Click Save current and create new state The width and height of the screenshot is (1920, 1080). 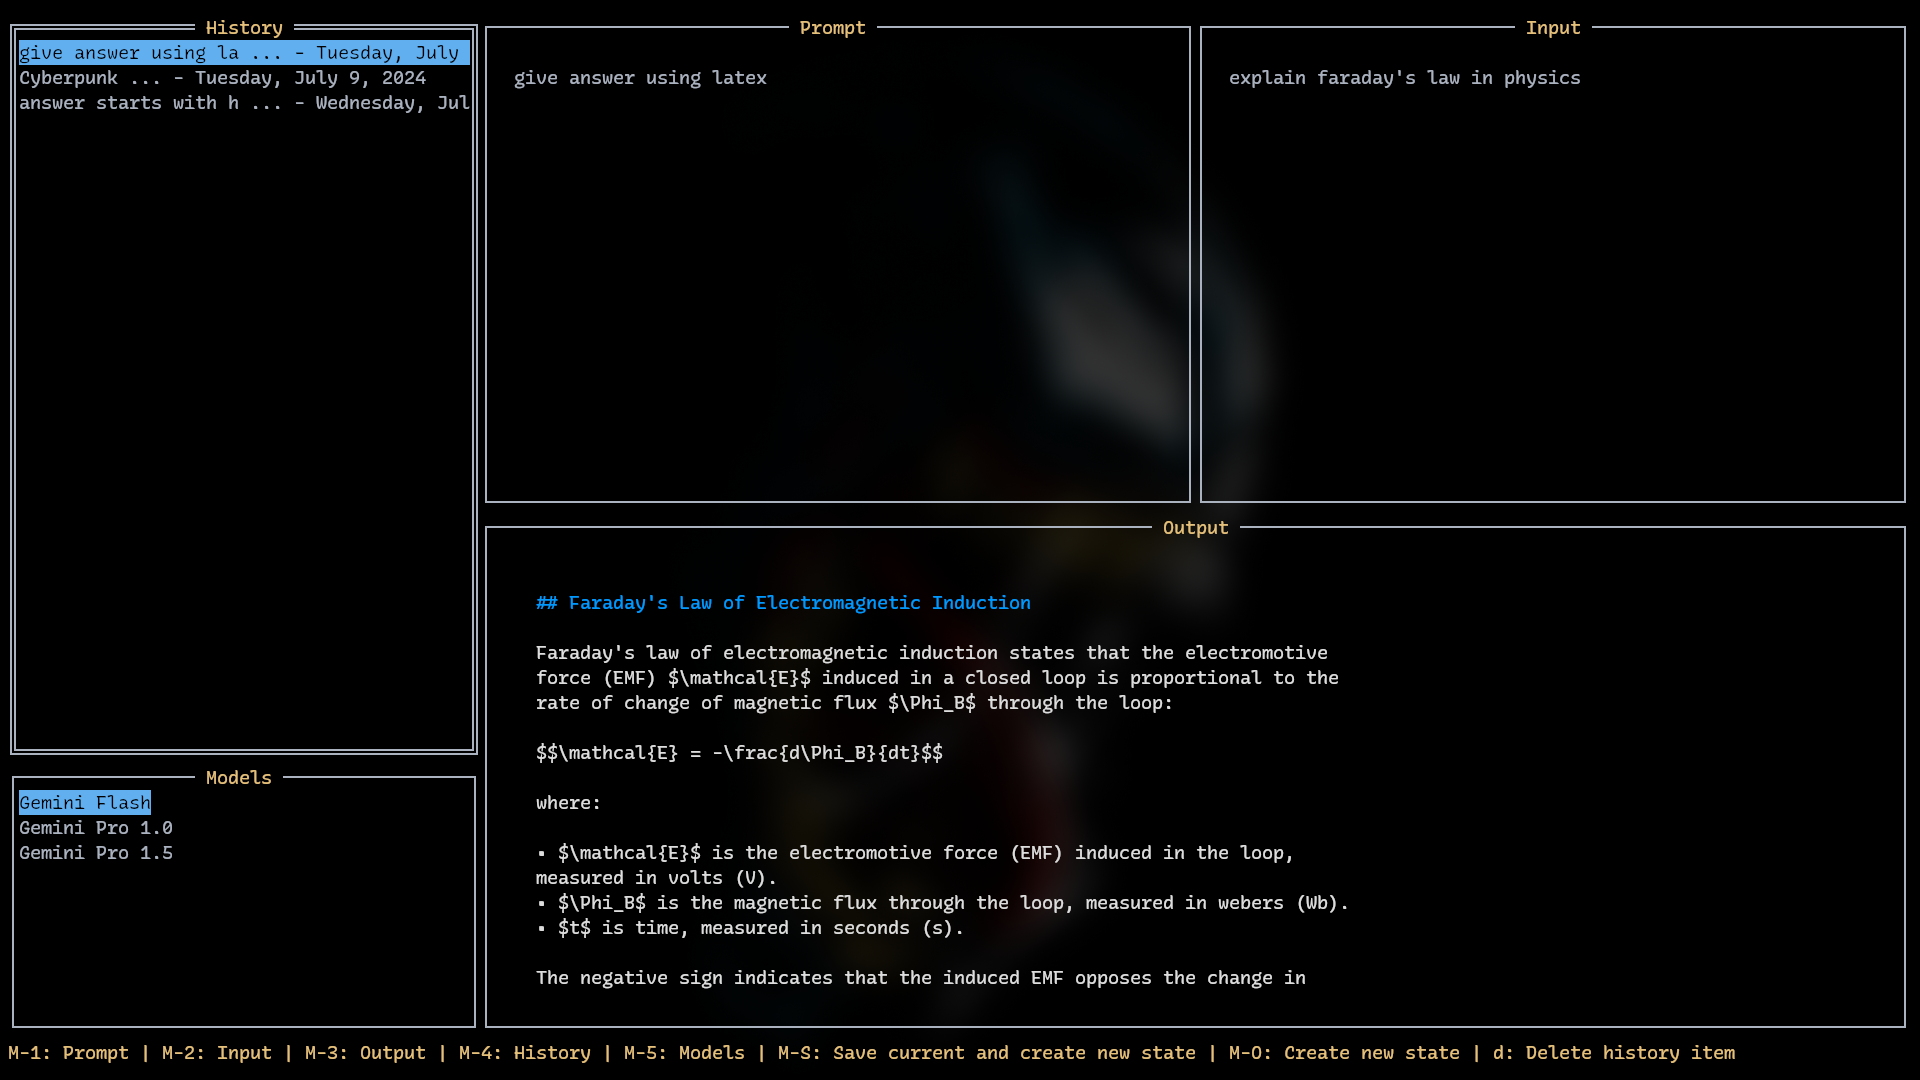click(x=986, y=1053)
